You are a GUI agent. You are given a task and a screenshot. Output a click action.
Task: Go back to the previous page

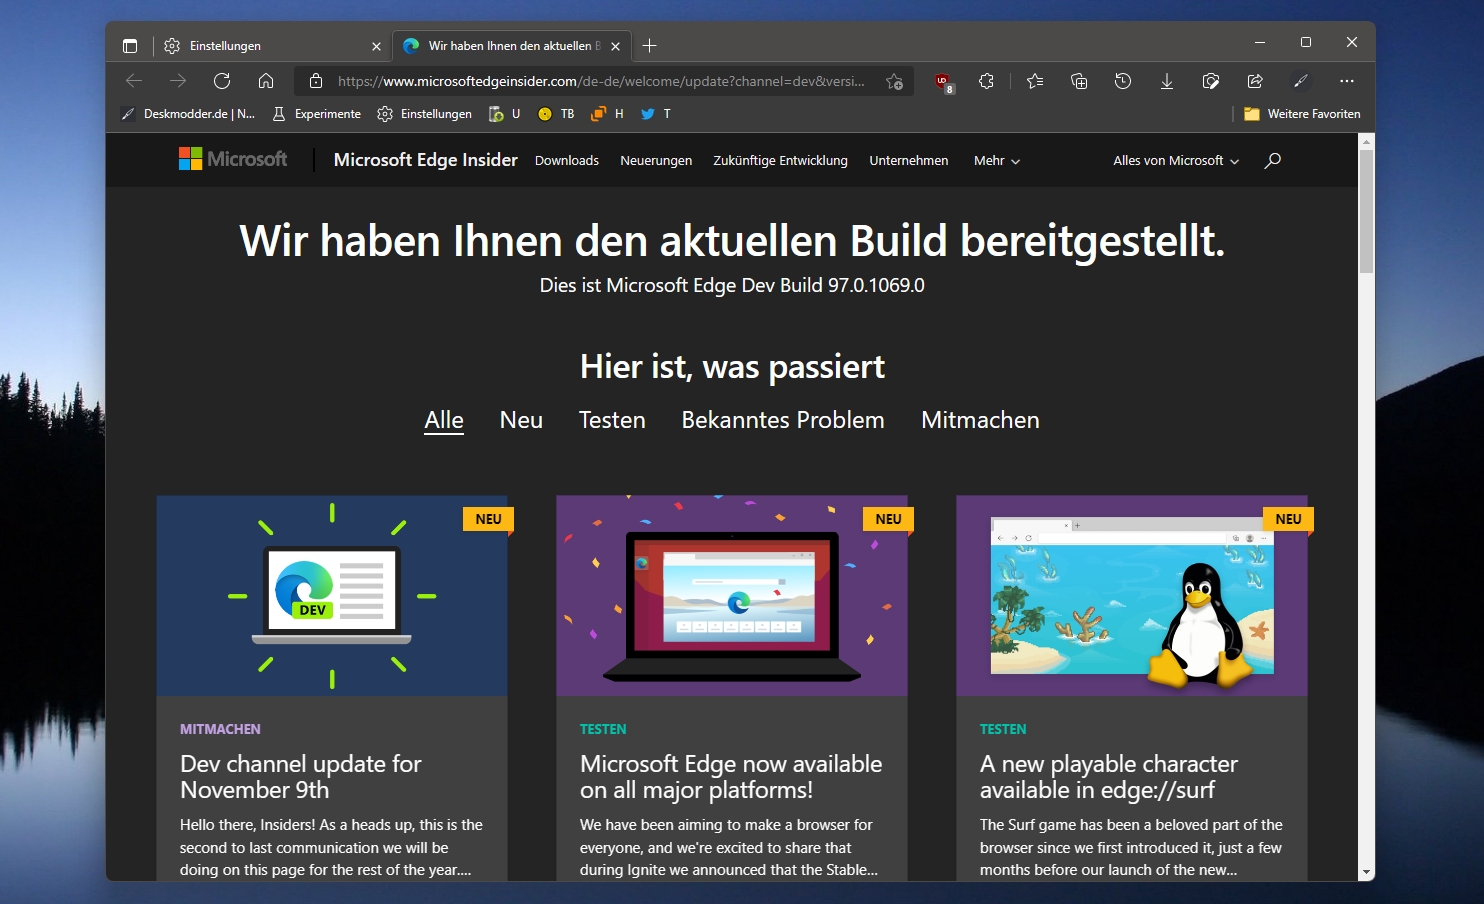click(134, 81)
